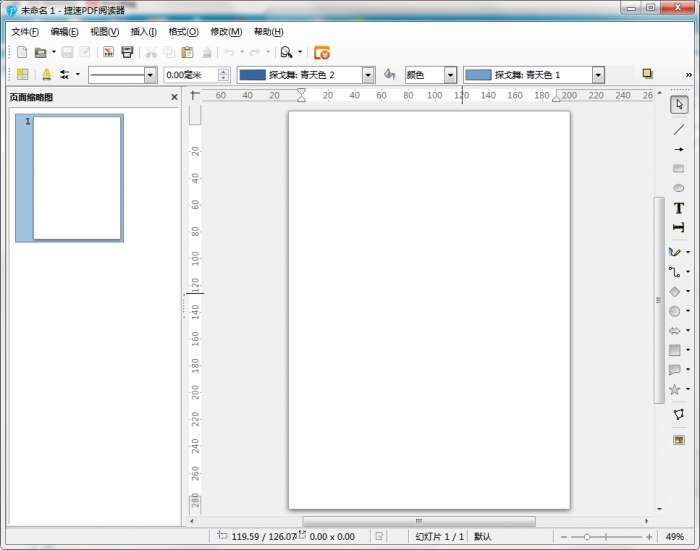The height and width of the screenshot is (550, 700).
Task: Select the Text tool in drawing toolbar
Action: 678,208
